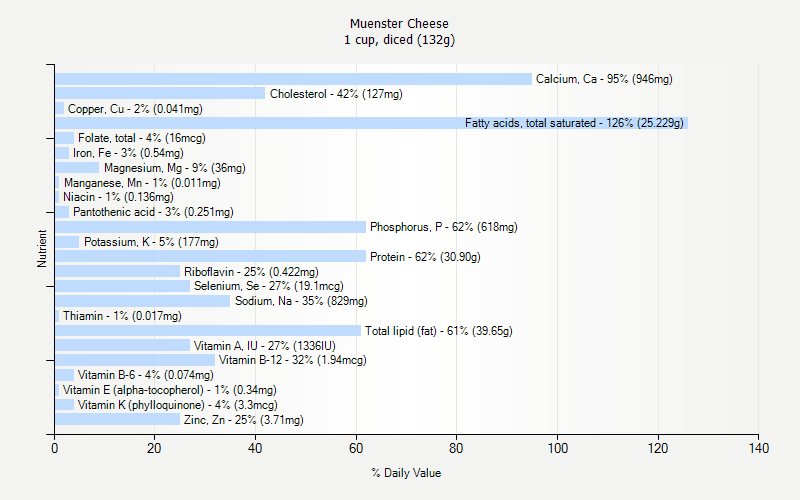This screenshot has height=500, width=800.
Task: Click the Magnesium, Mg 9% label
Action: 174,168
